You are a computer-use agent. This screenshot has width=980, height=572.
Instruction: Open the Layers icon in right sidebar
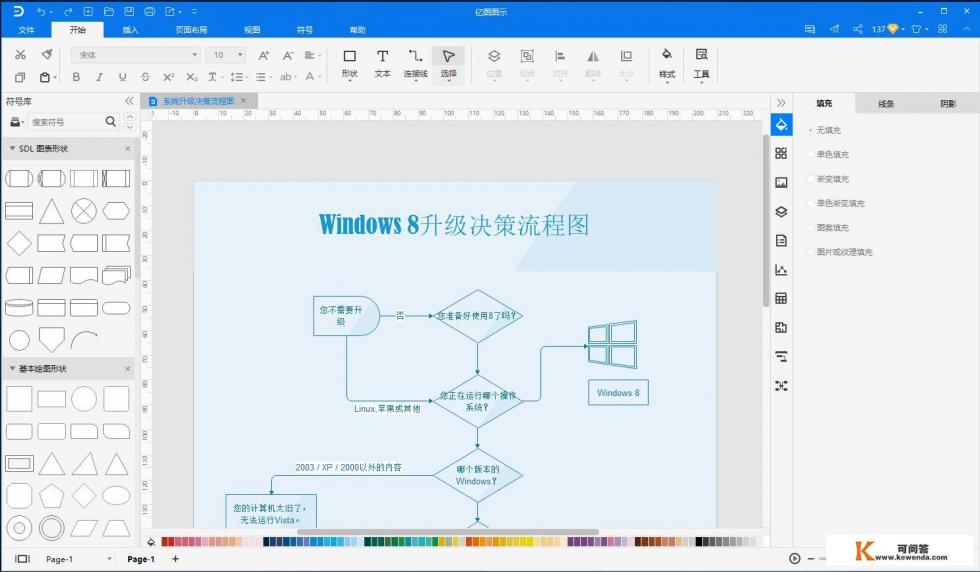[x=781, y=211]
